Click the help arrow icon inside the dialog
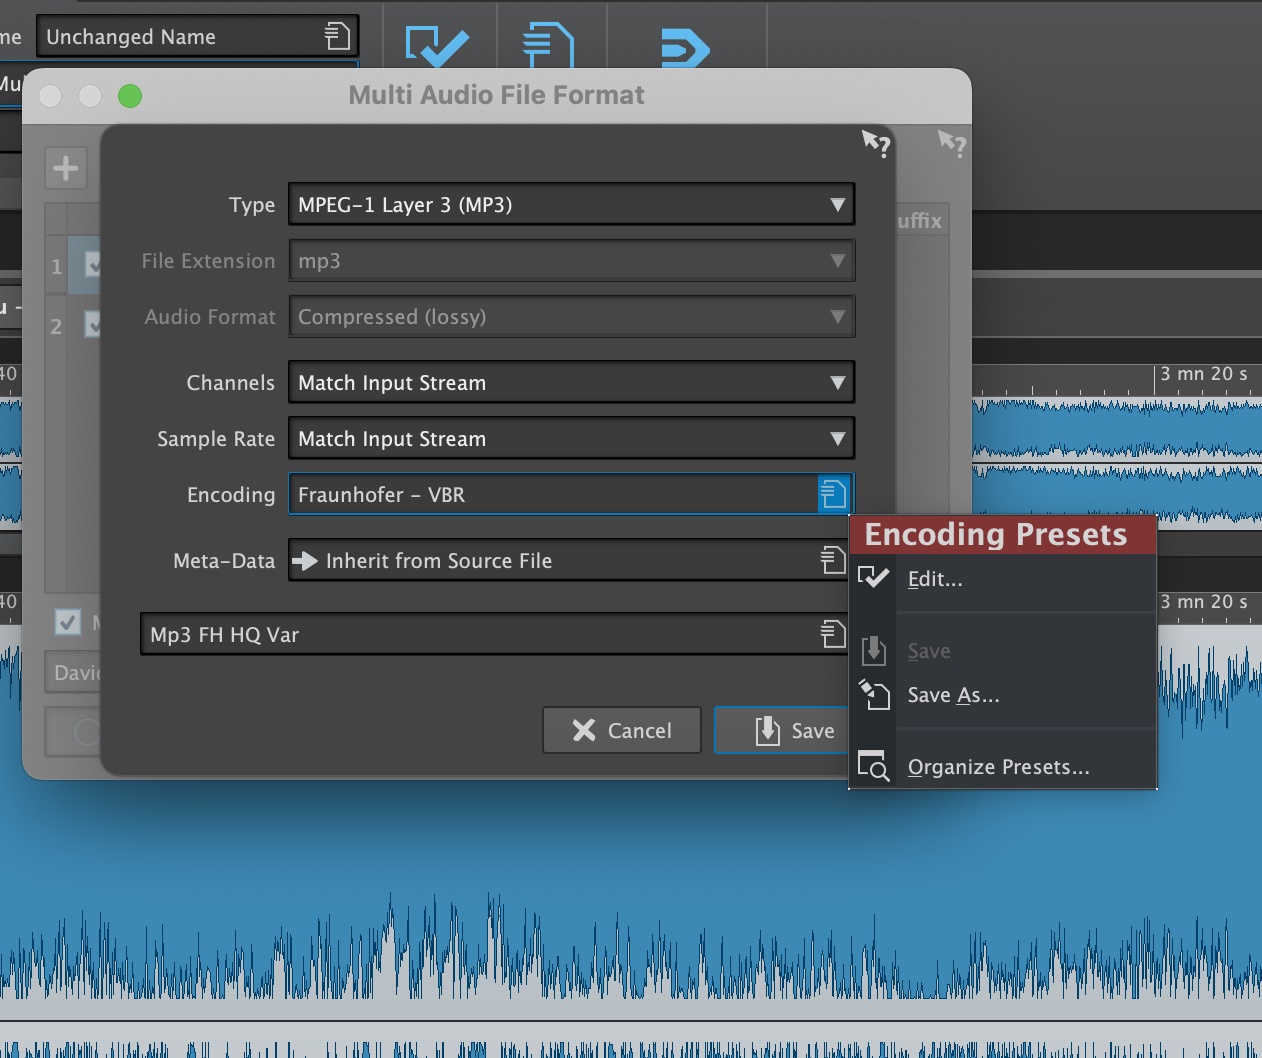Image resolution: width=1262 pixels, height=1058 pixels. [876, 144]
